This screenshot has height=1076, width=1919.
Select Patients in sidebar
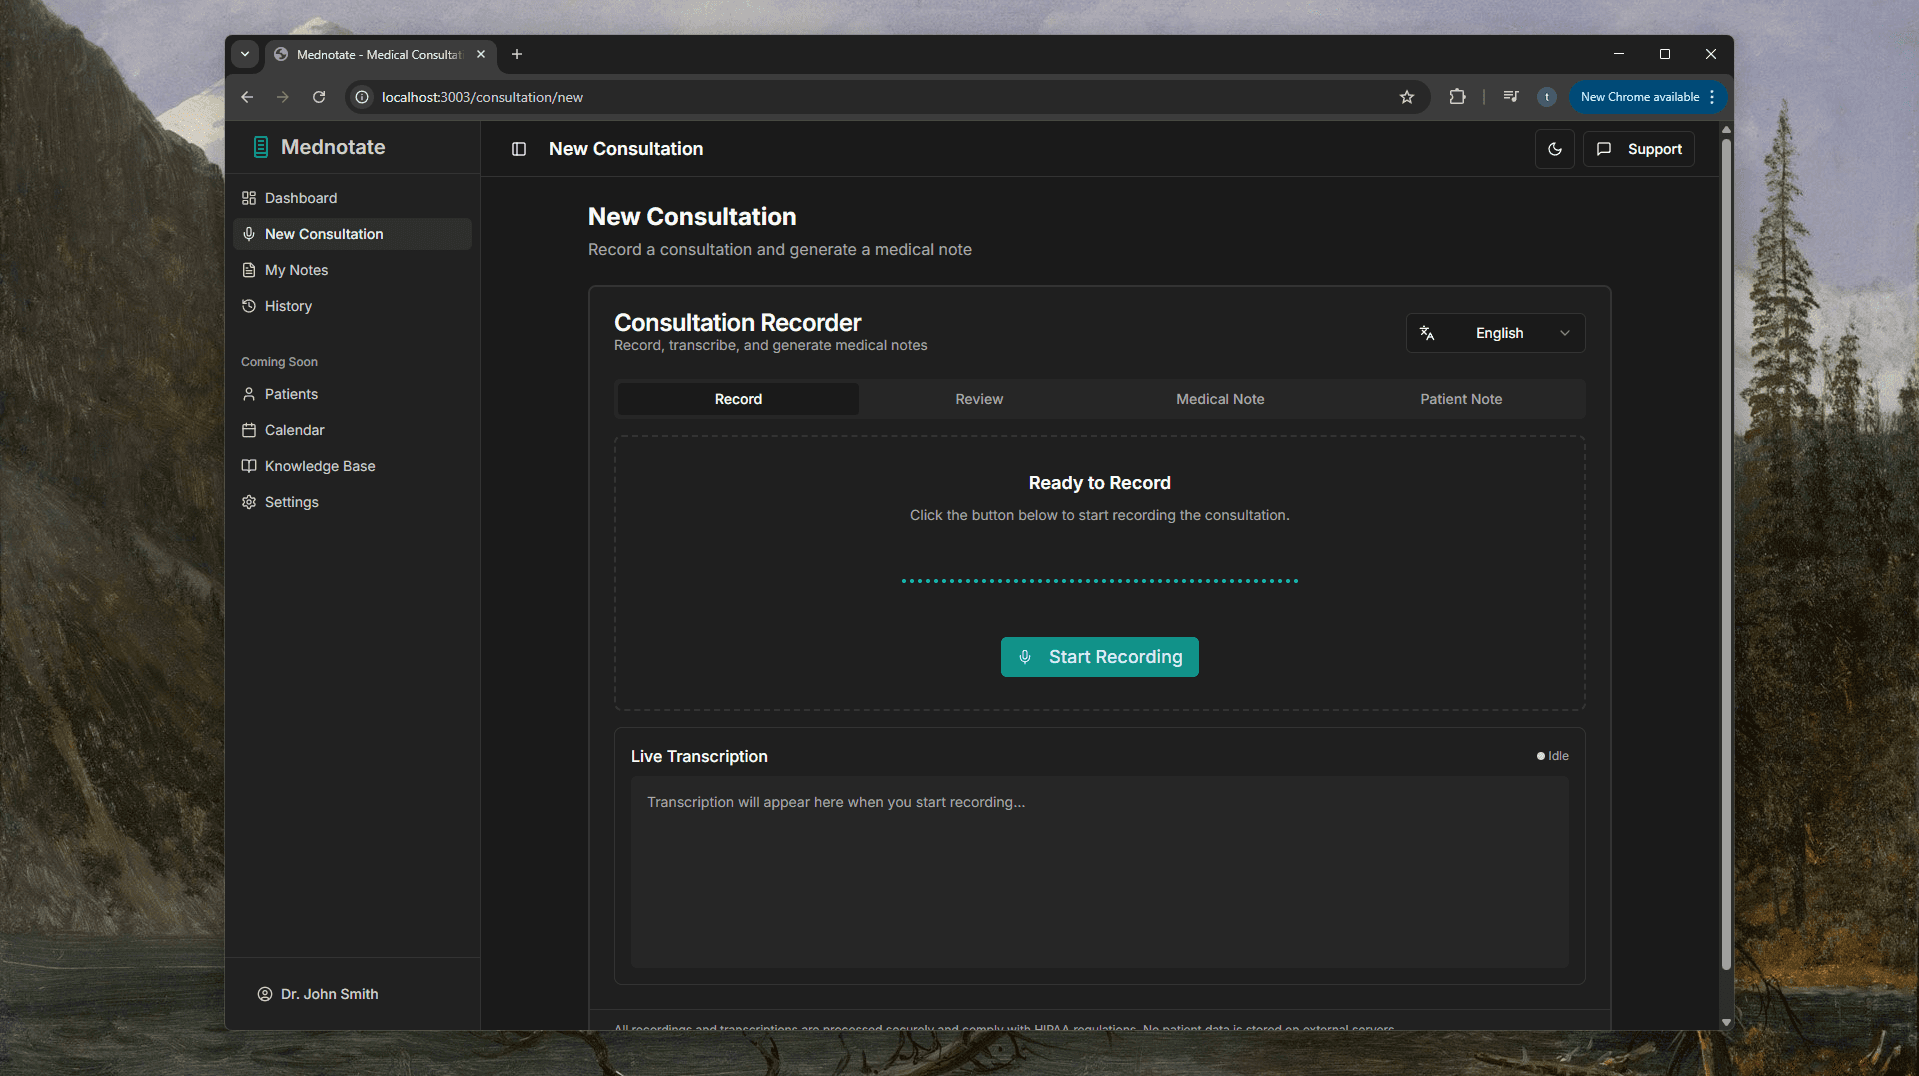pos(291,394)
